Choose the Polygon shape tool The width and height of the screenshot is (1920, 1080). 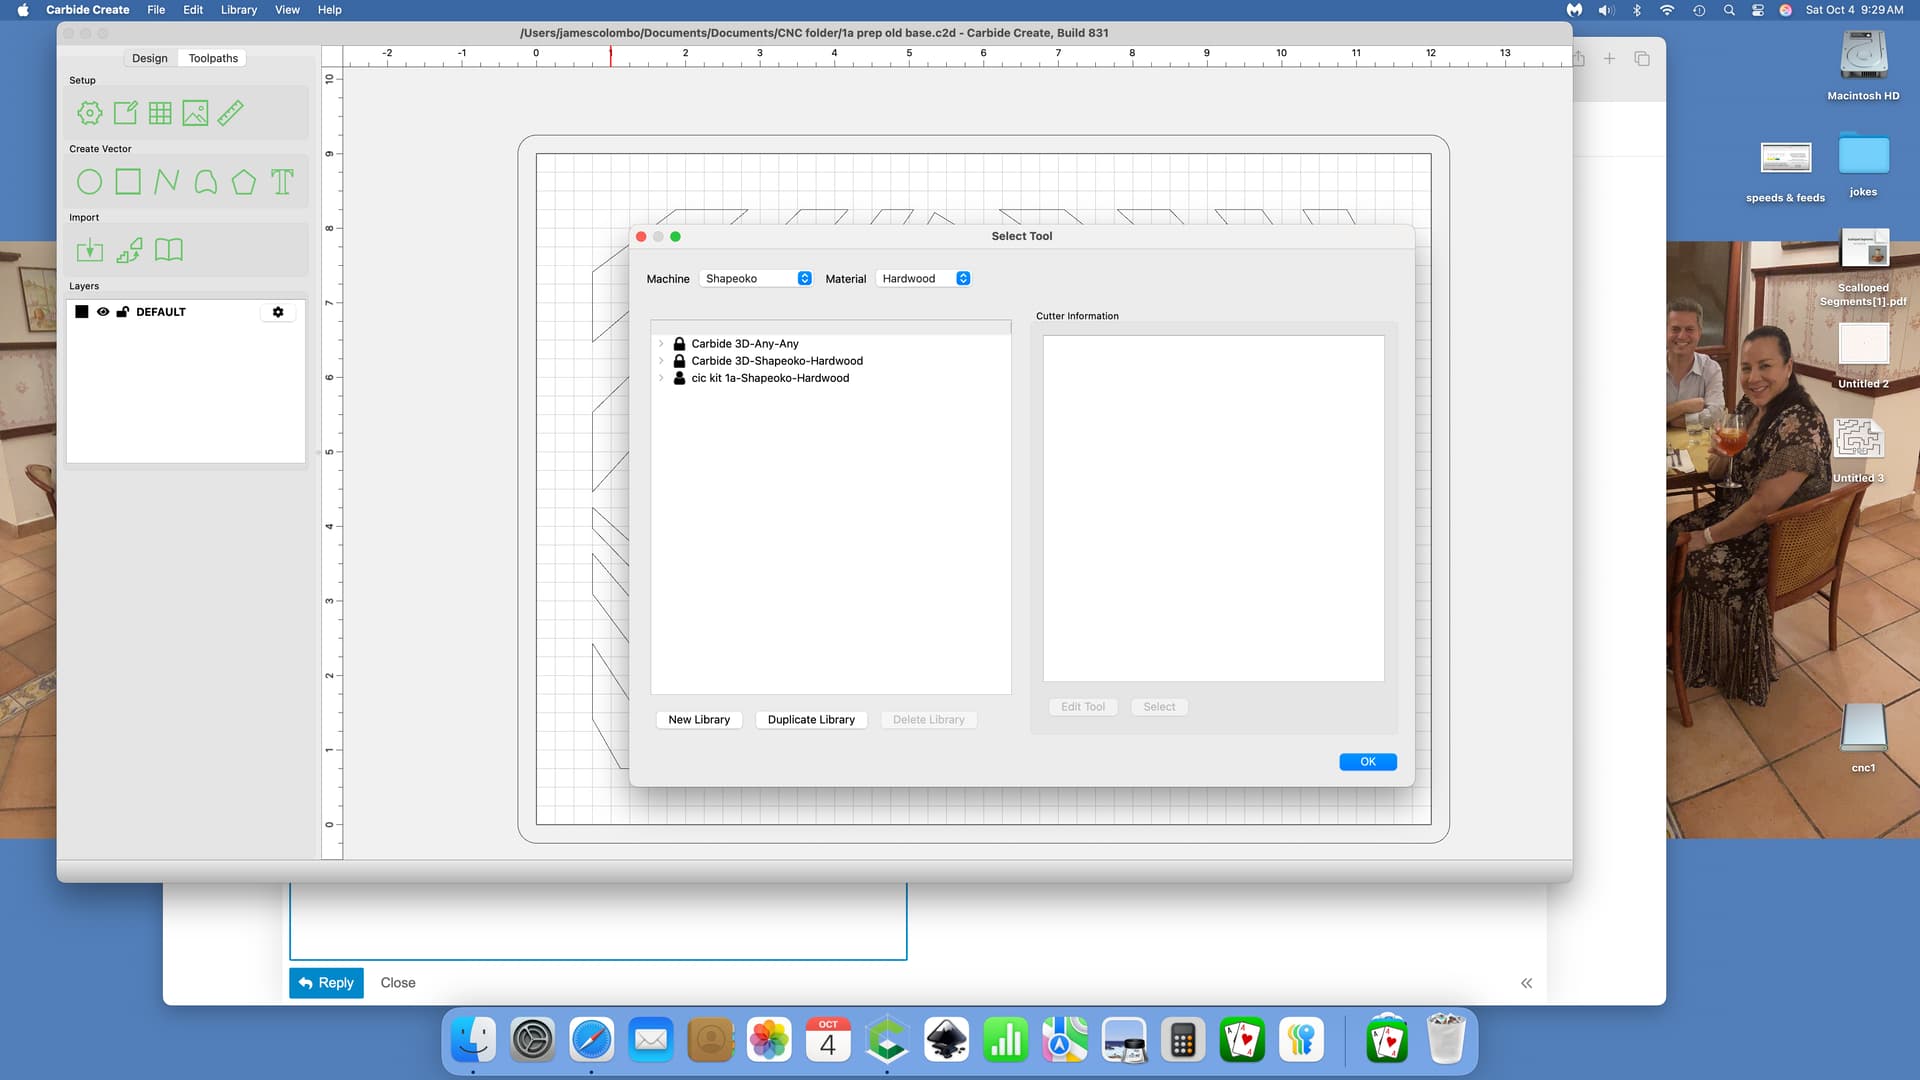point(243,182)
